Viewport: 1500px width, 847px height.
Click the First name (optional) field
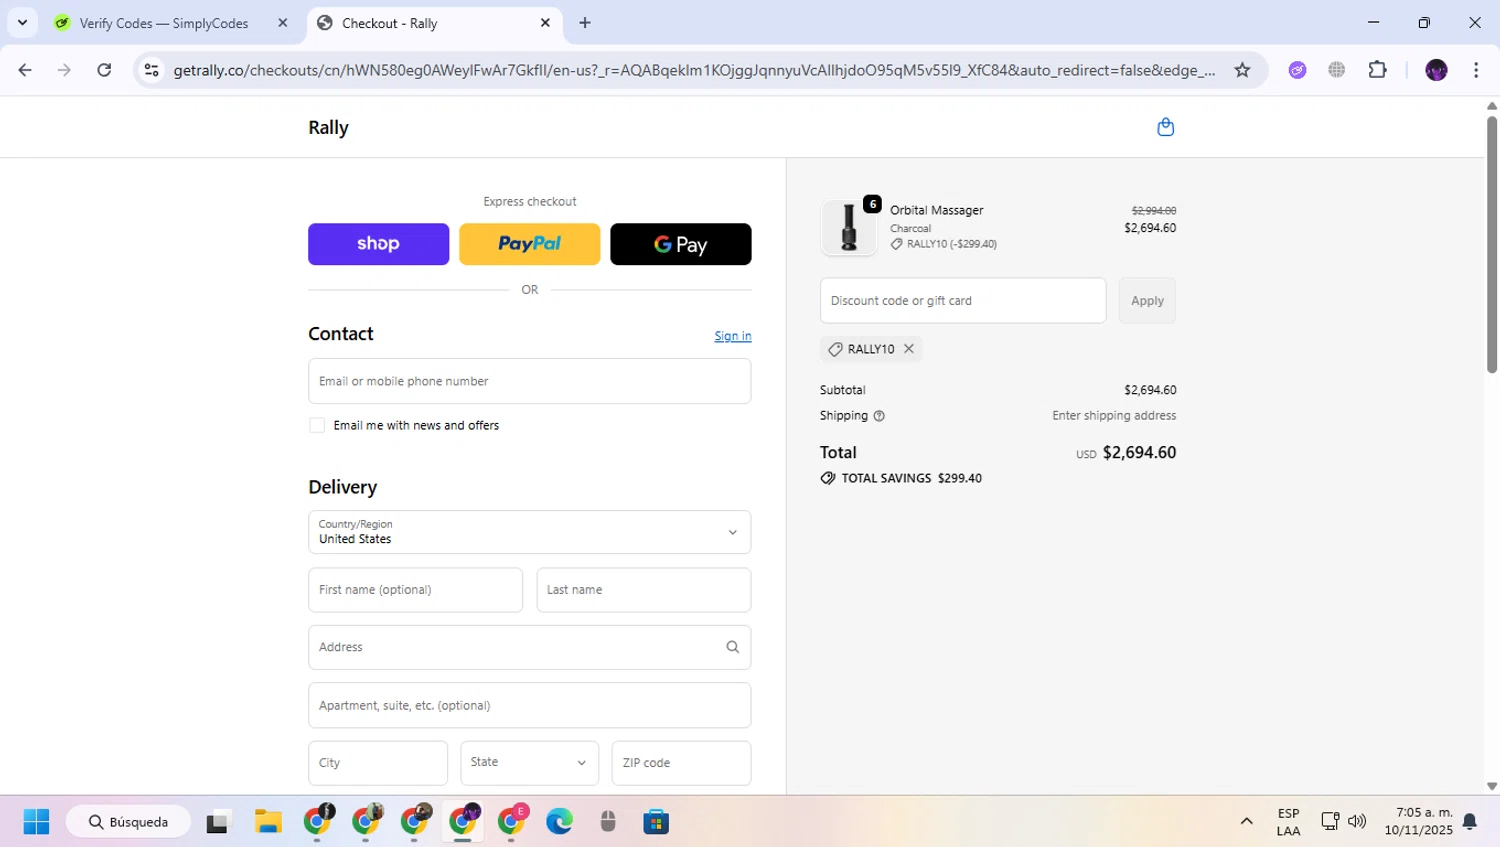pos(416,590)
